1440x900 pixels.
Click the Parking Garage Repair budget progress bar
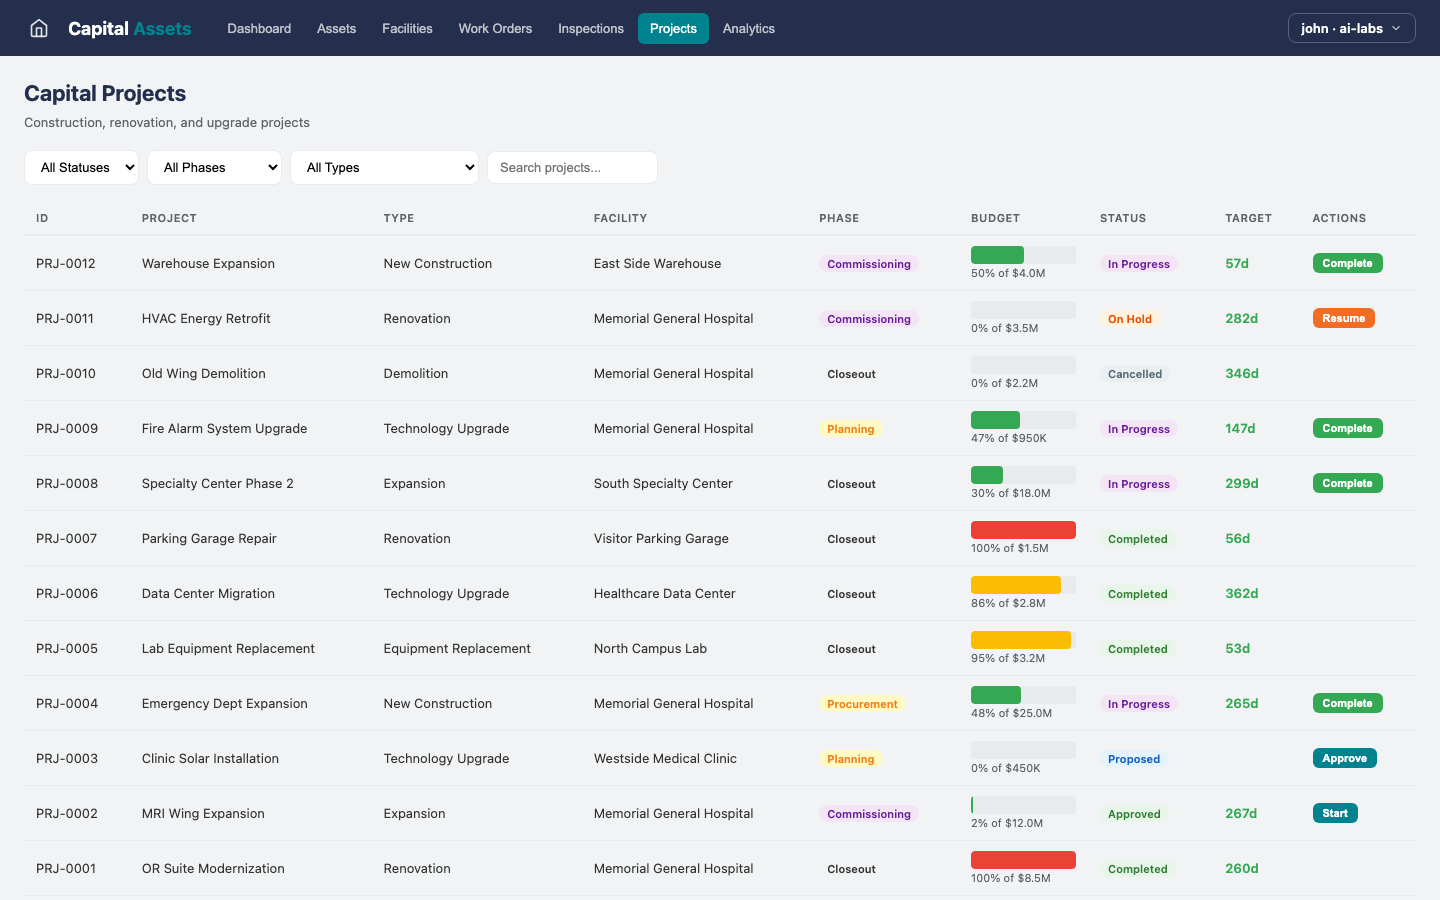pos(1023,529)
